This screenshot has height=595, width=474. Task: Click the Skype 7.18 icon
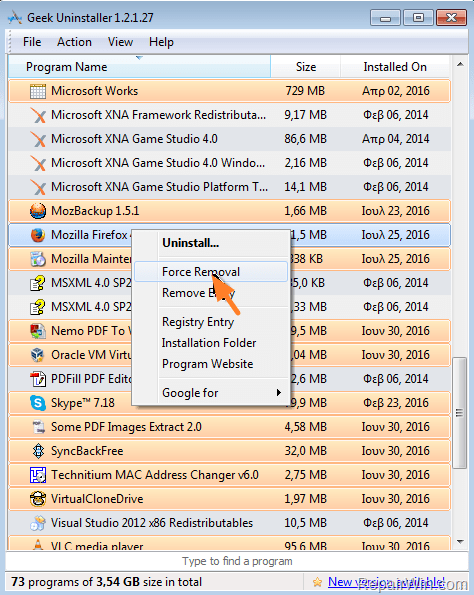(38, 403)
